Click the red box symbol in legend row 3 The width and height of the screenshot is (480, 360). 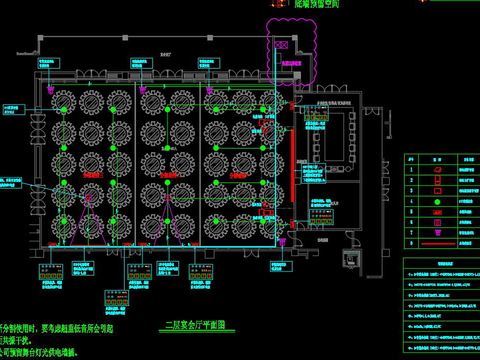pos(437,191)
